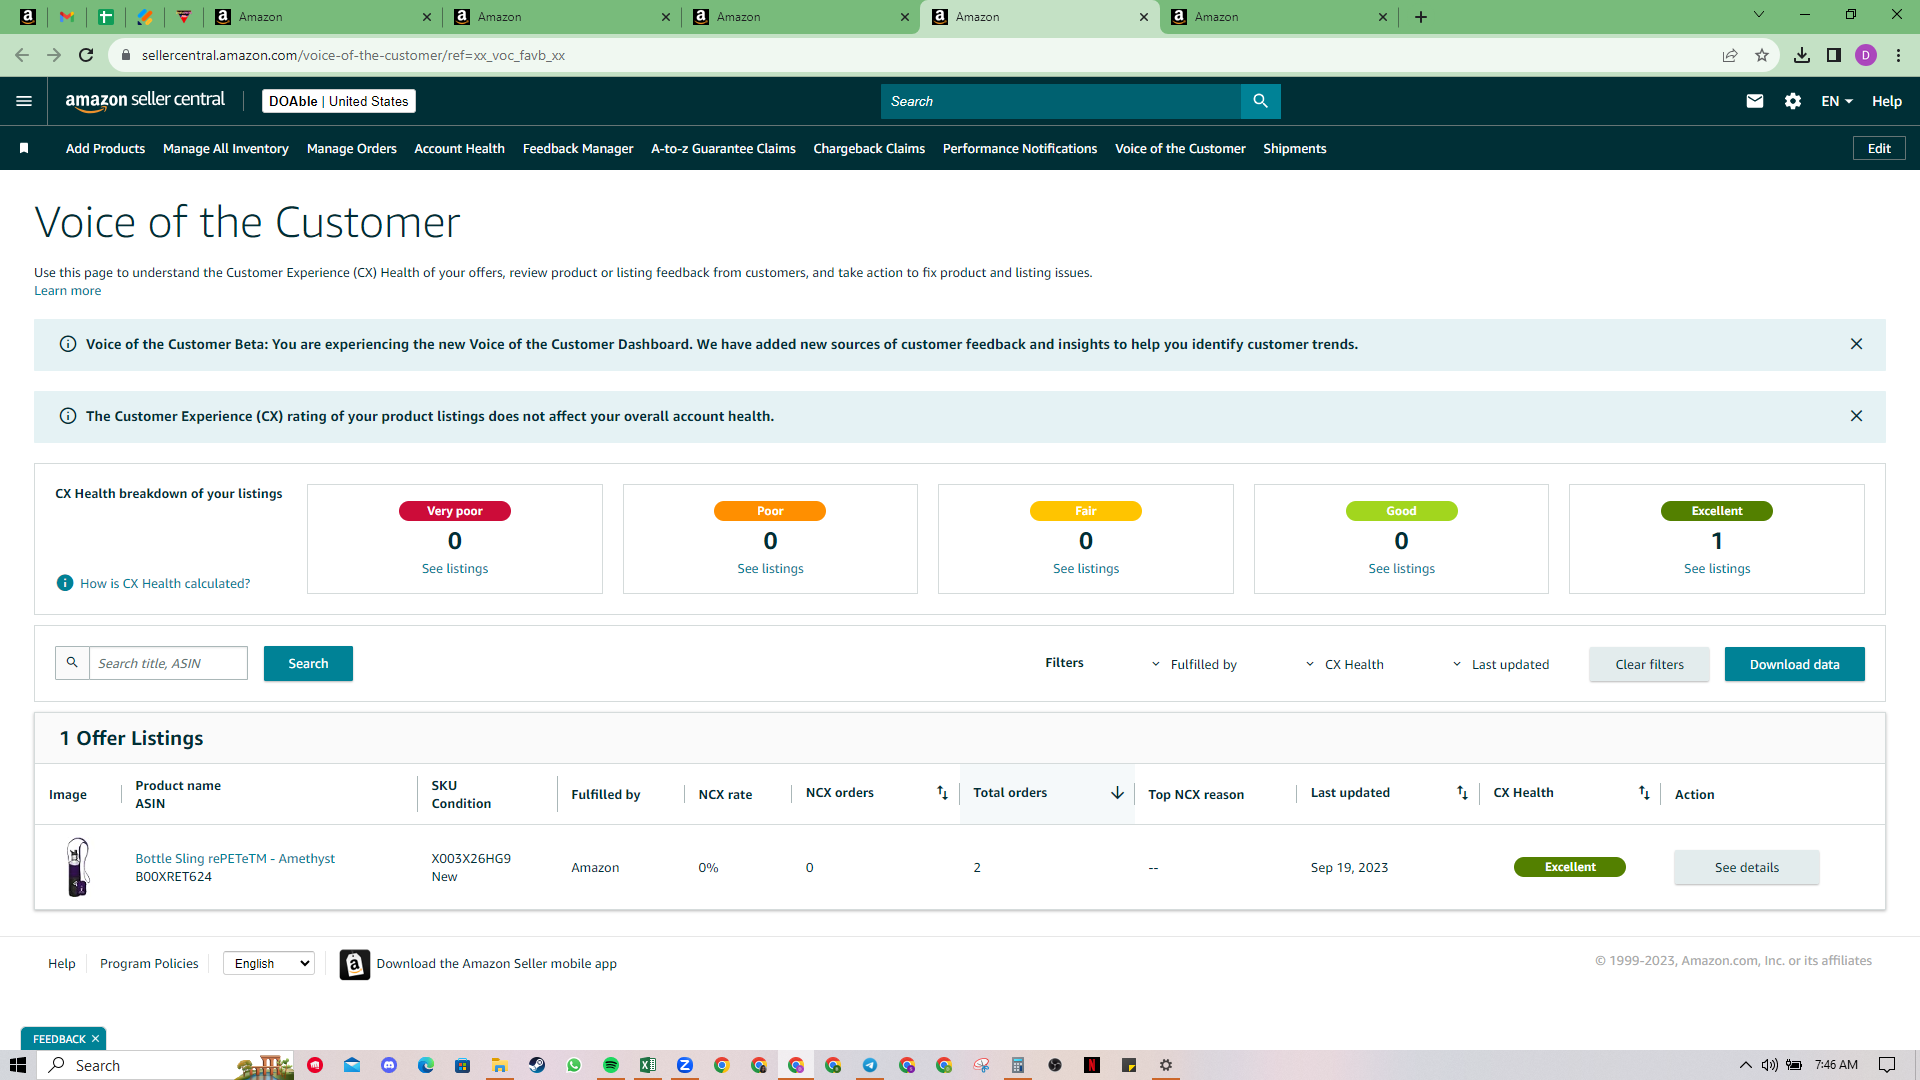Open the browser downloads icon
This screenshot has width=1920, height=1080.
1802,55
